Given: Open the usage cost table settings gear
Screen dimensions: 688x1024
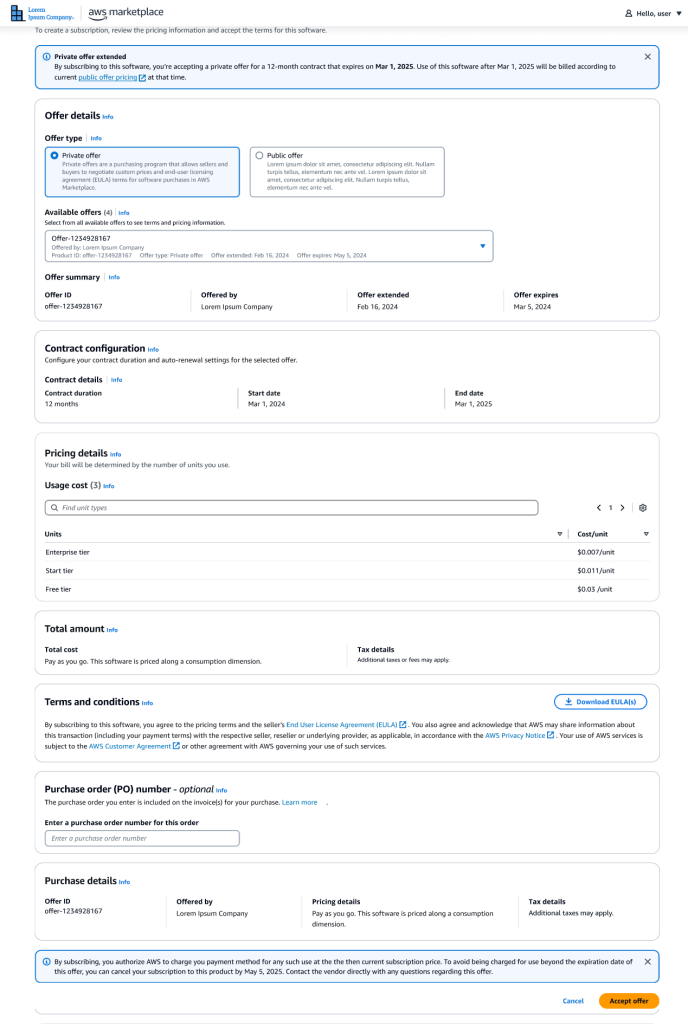Looking at the screenshot, I should tap(642, 508).
